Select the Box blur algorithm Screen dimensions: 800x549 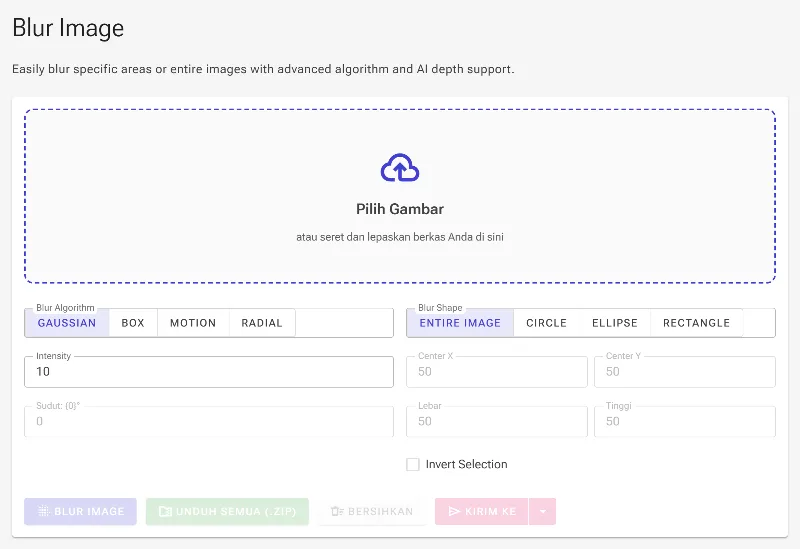click(133, 323)
